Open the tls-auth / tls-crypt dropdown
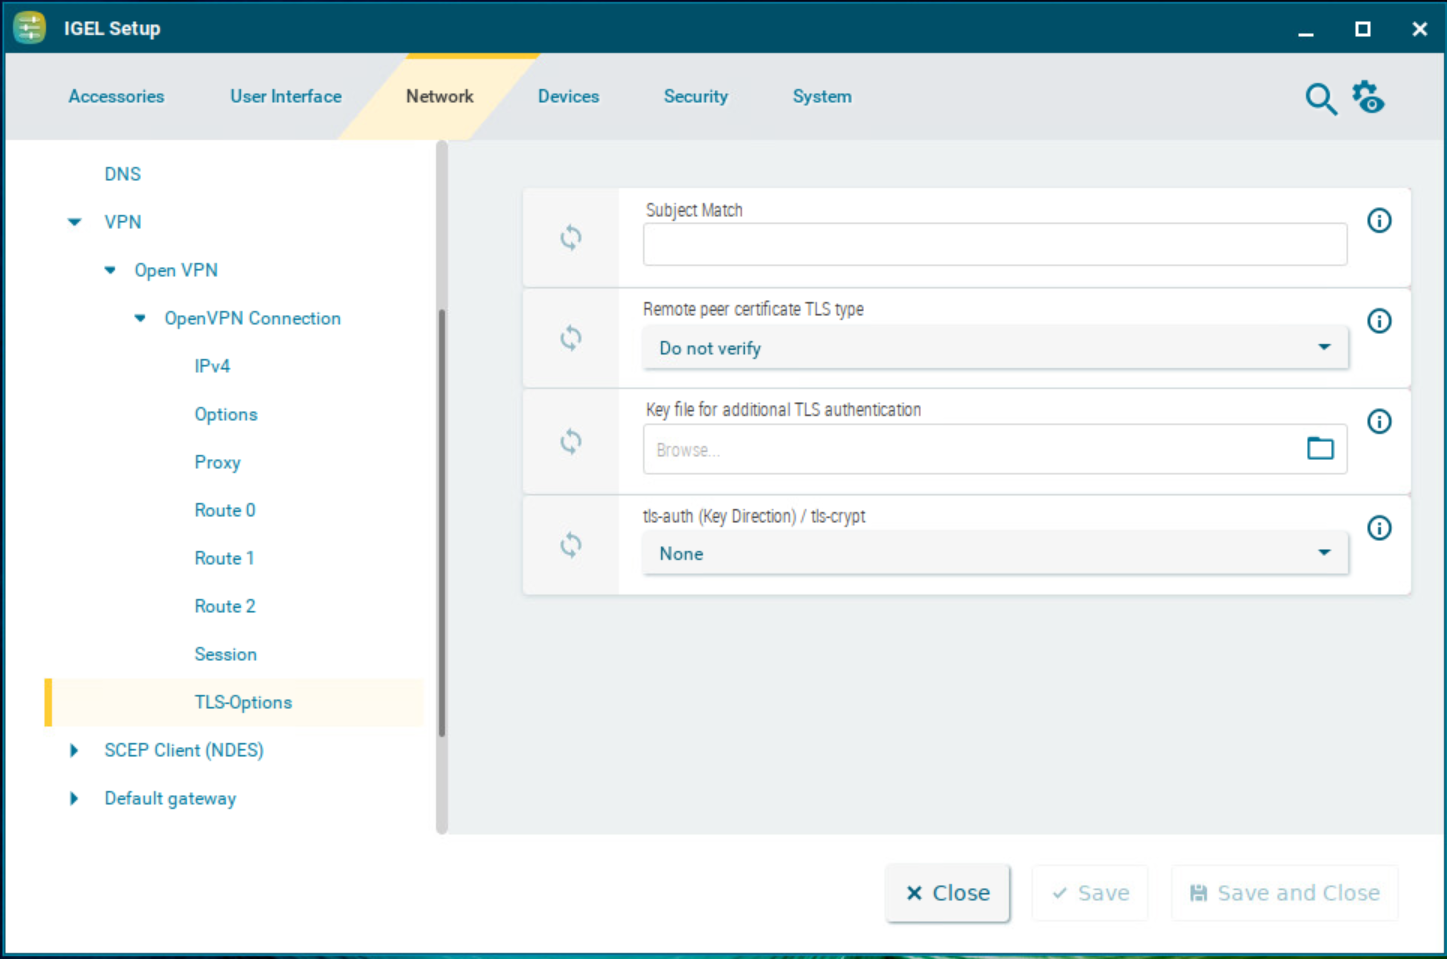 pos(994,554)
